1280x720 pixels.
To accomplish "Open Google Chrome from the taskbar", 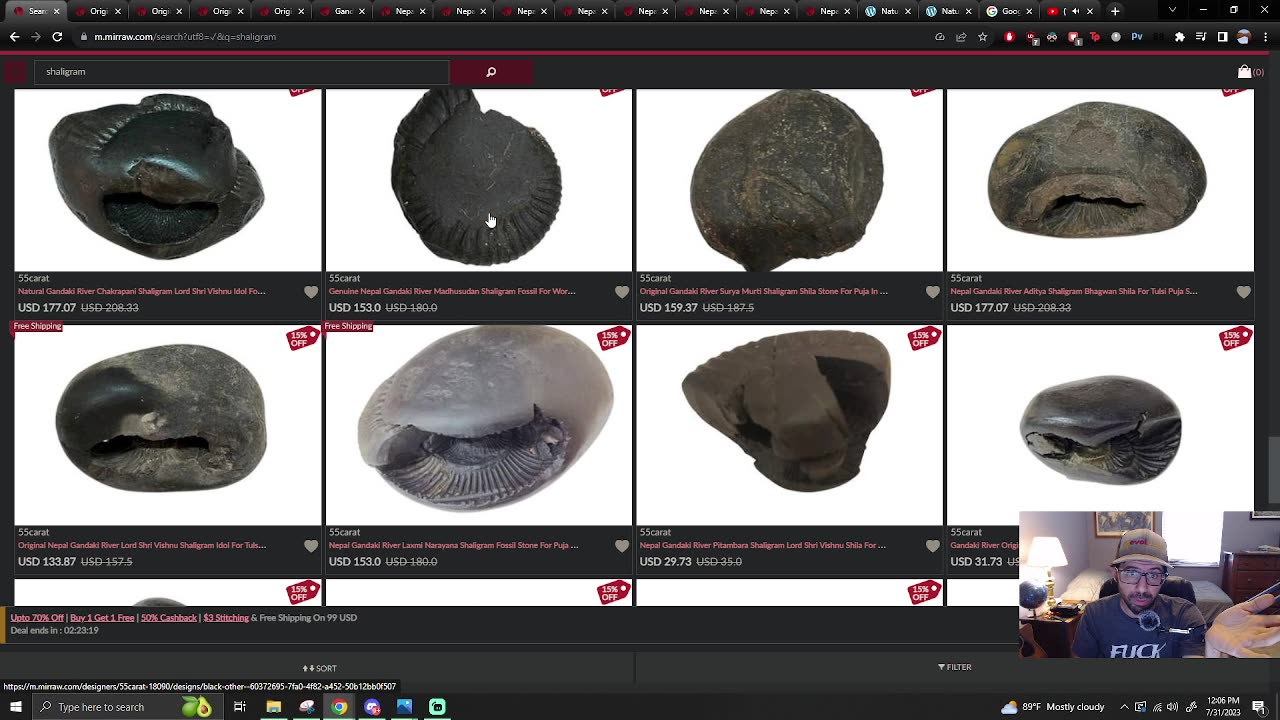I will pos(339,707).
